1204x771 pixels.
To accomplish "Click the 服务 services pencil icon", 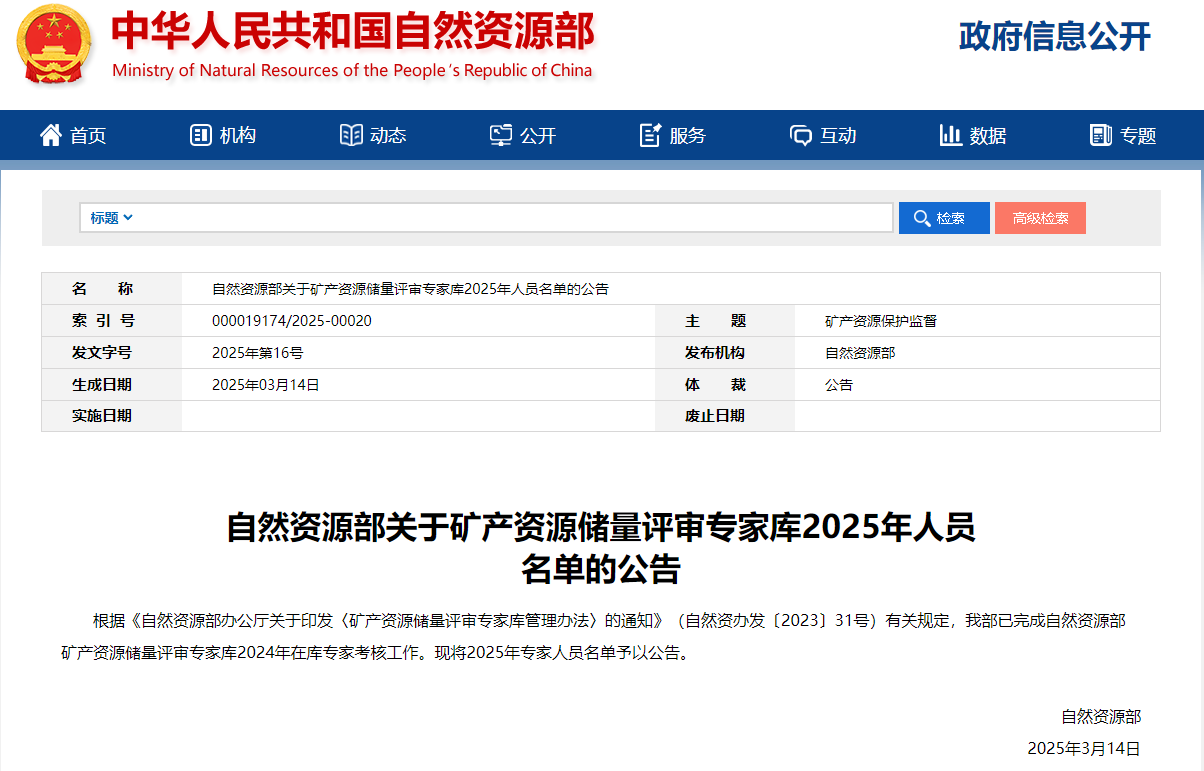I will (x=651, y=135).
